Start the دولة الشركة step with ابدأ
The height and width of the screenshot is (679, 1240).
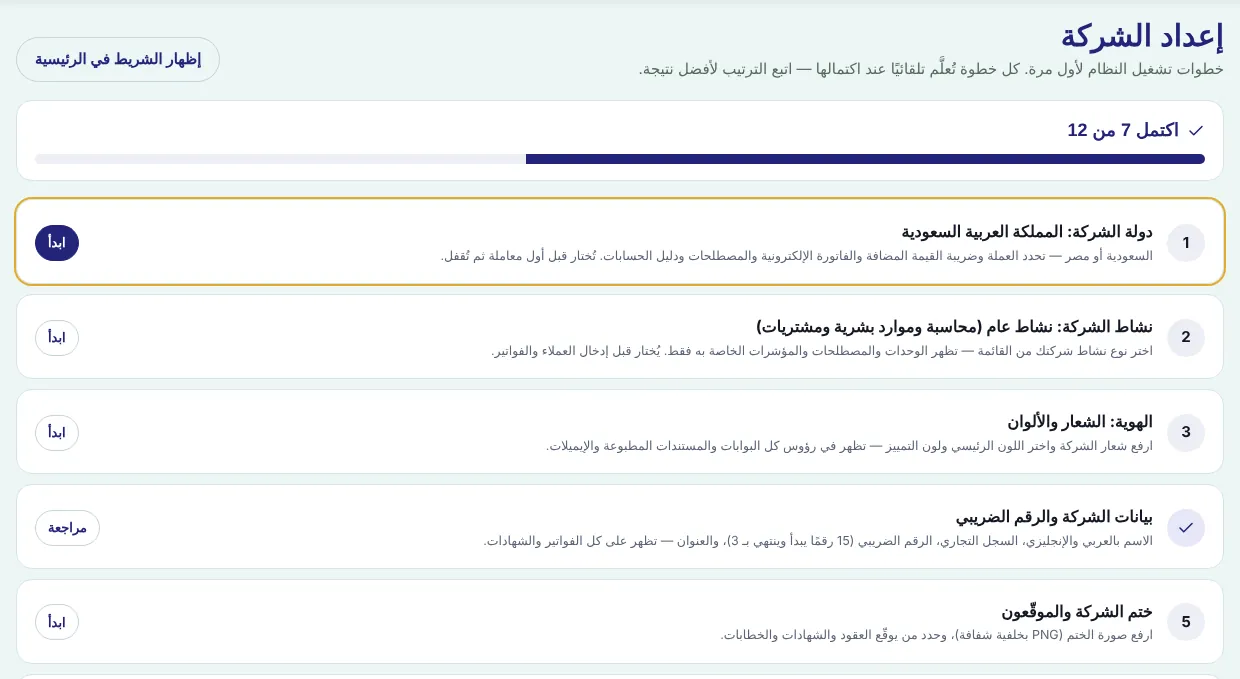point(57,242)
